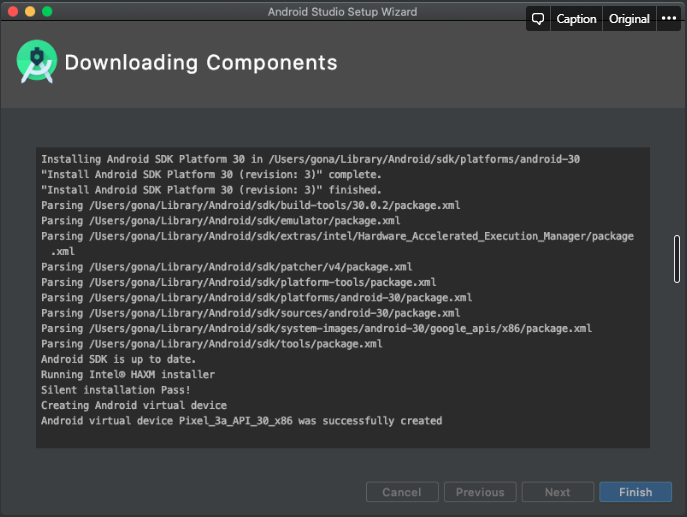The width and height of the screenshot is (687, 517).
Task: Minimize window using the yellow button
Action: pyautogui.click(x=30, y=11)
